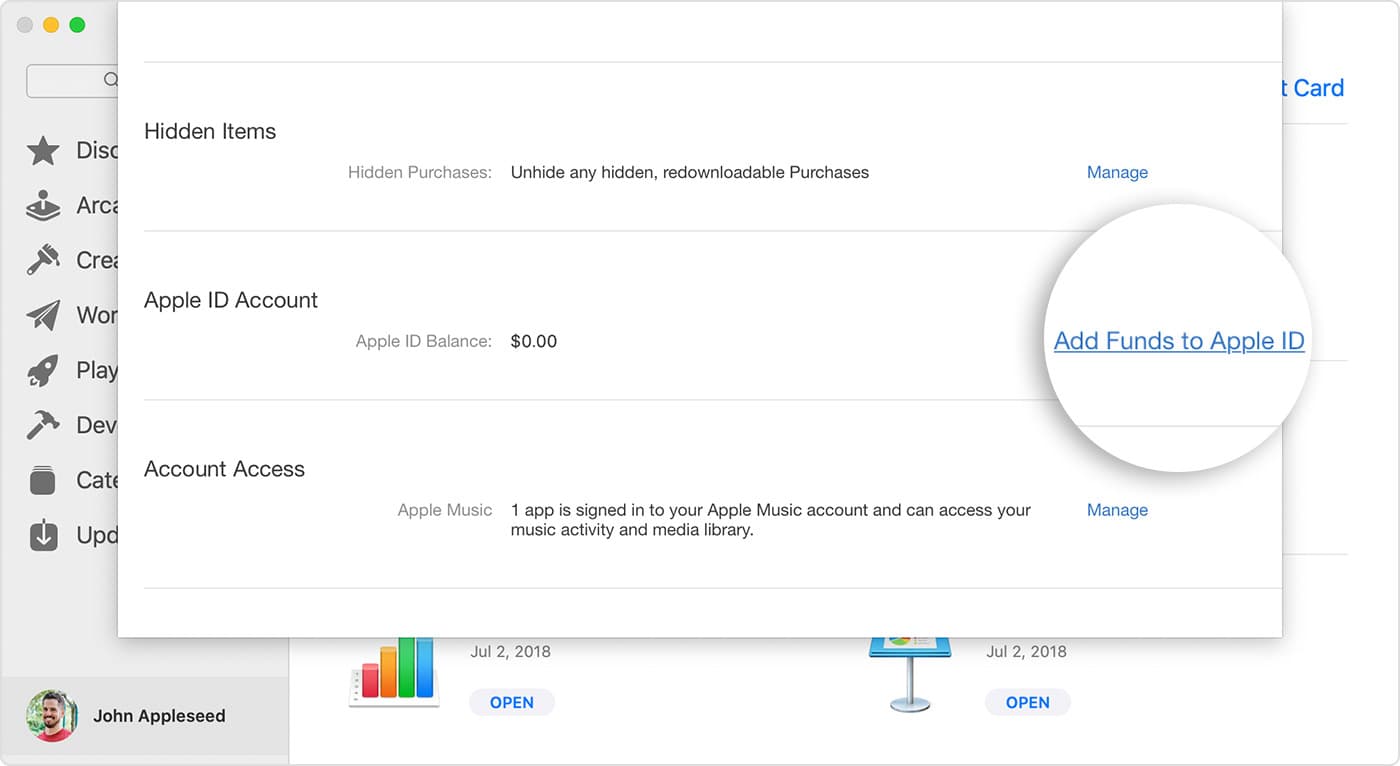Click the App Store search field
Viewport: 1400px width, 766px height.
(x=72, y=81)
